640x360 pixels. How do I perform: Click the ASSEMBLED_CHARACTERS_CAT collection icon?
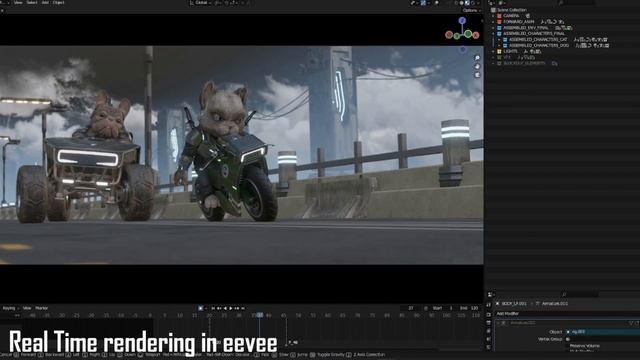click(x=505, y=40)
